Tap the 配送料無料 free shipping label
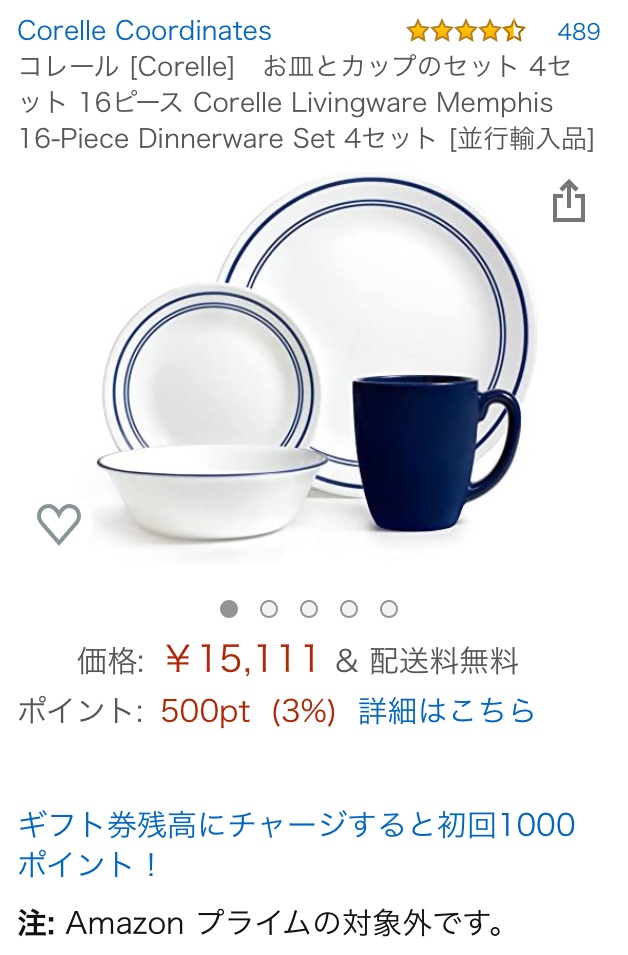Viewport: 628px width, 955px height. [x=444, y=660]
